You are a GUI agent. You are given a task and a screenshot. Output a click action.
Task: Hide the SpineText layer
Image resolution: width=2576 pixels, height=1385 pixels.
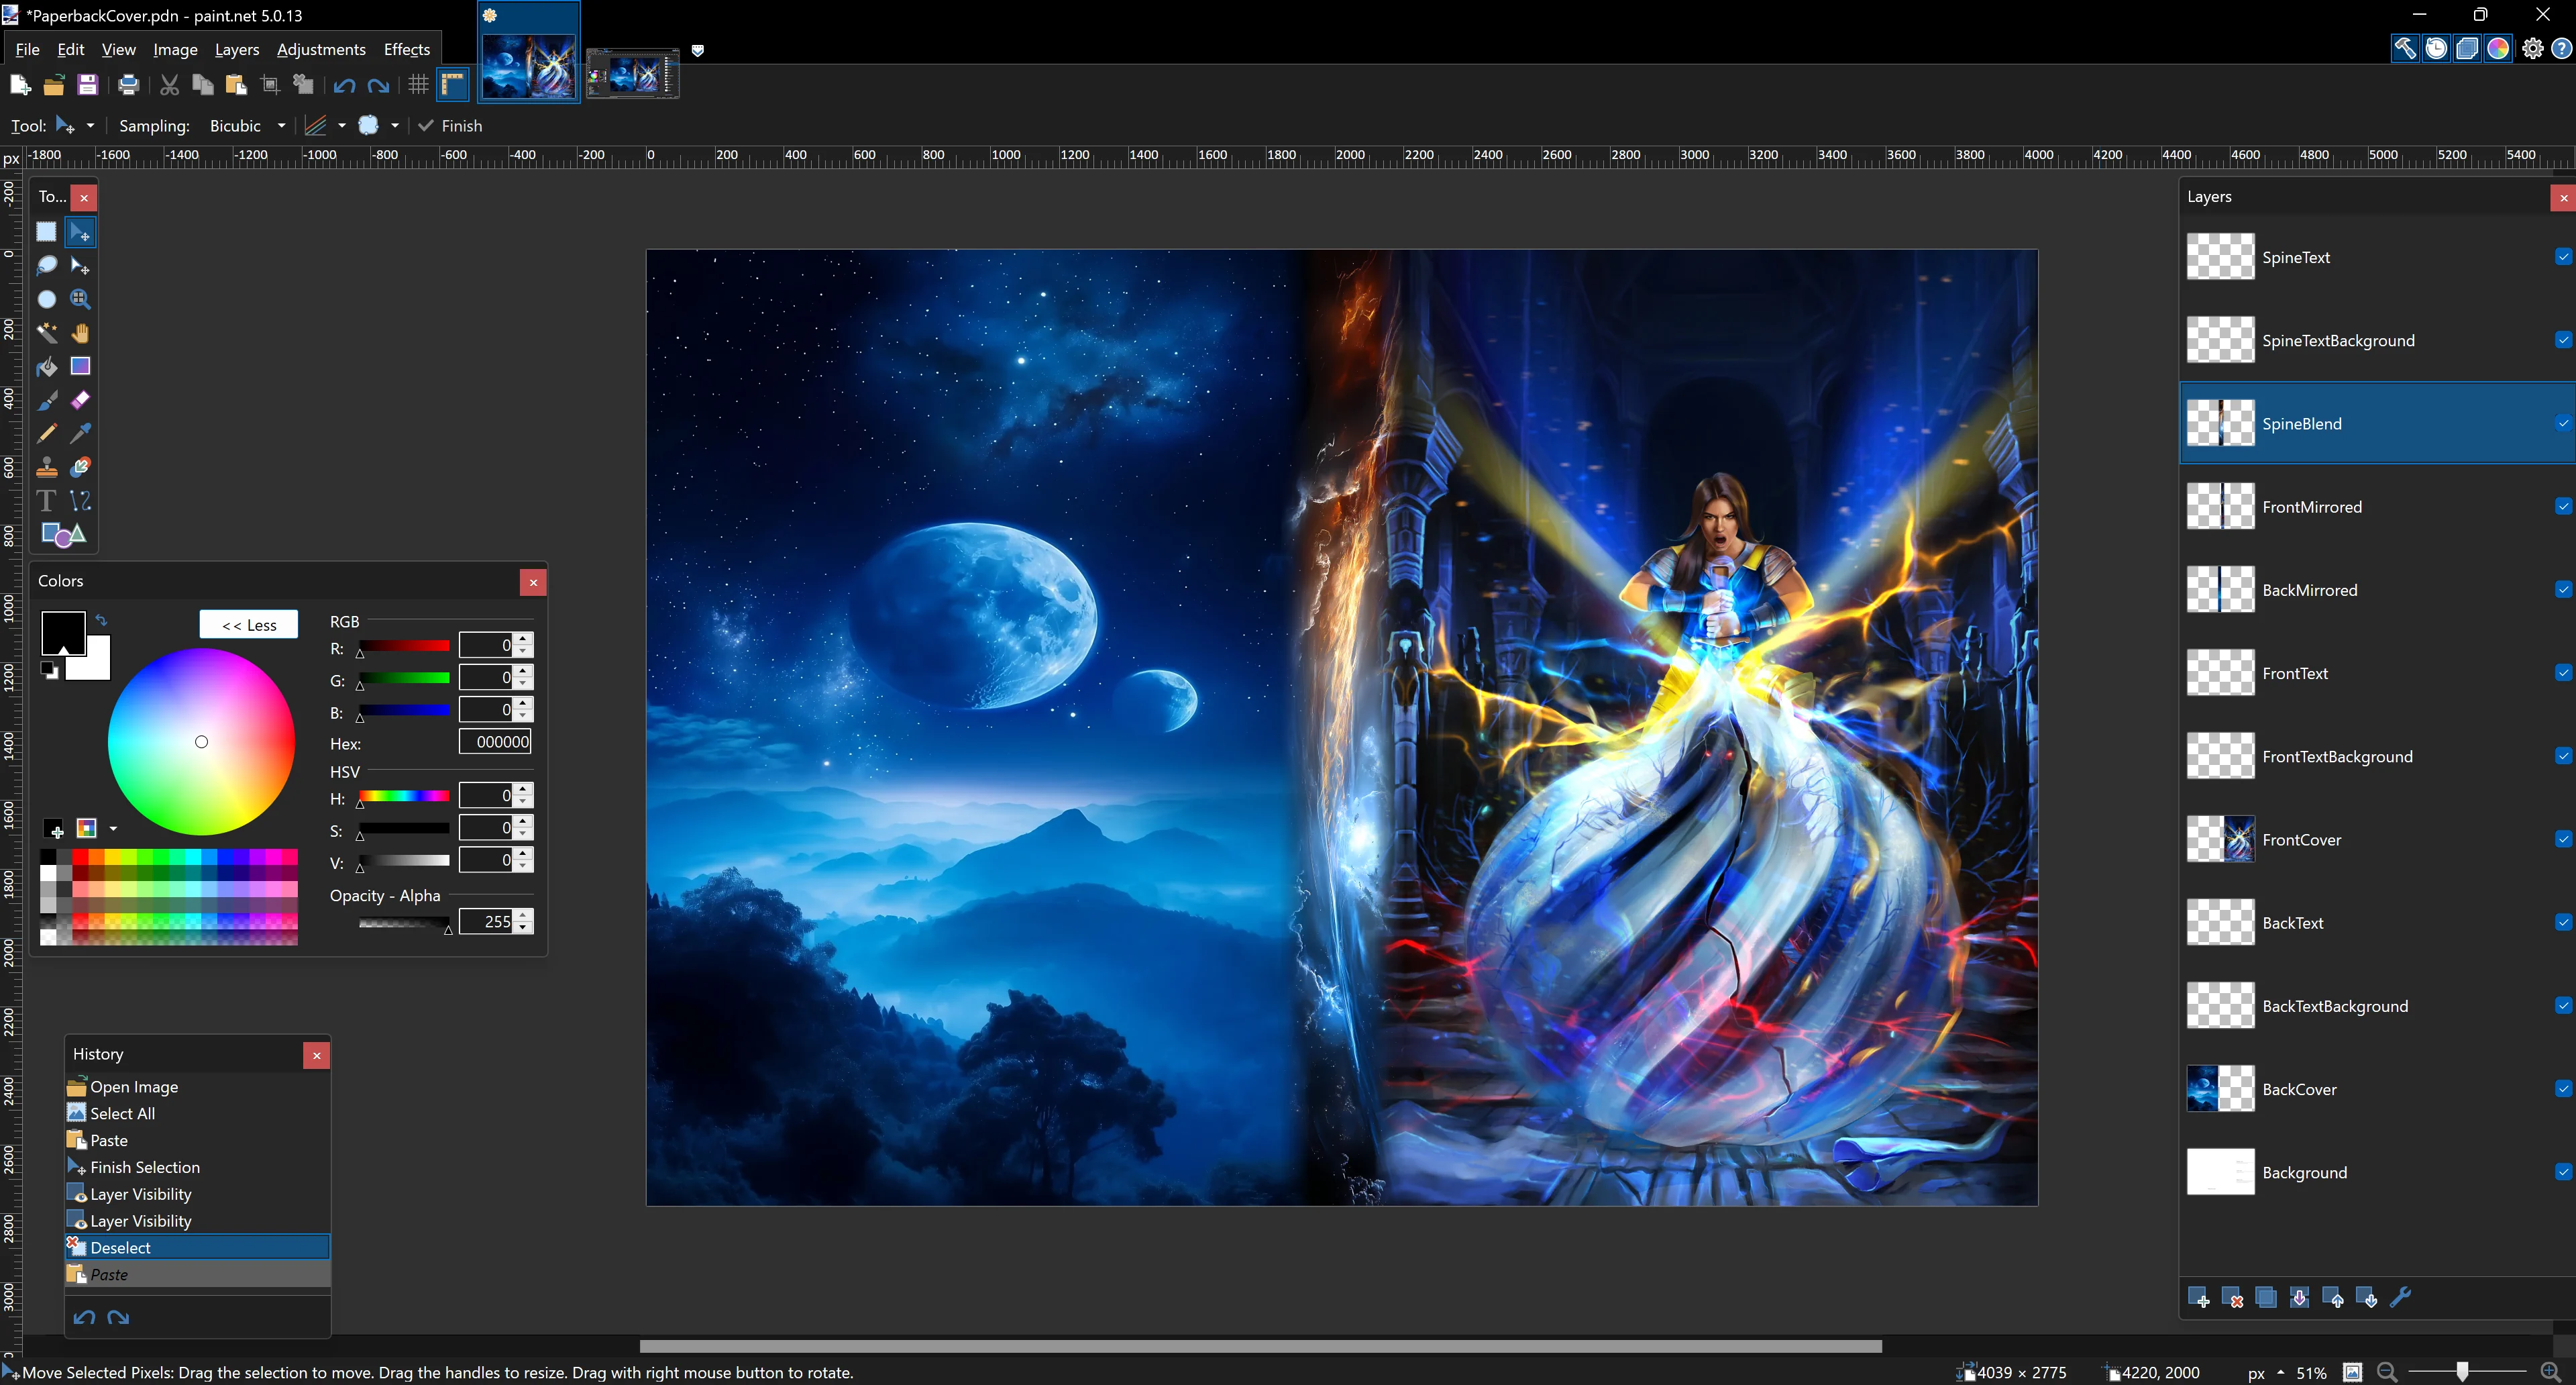coord(2563,257)
